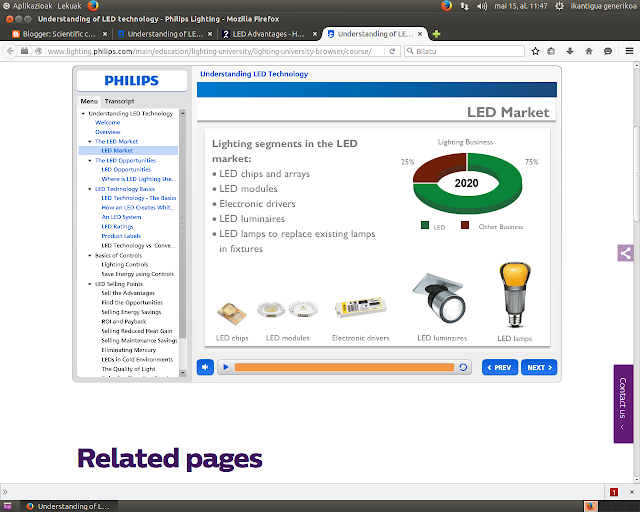Open Sell the Advantages lesson
Viewport: 640px width, 512px height.
[128, 293]
